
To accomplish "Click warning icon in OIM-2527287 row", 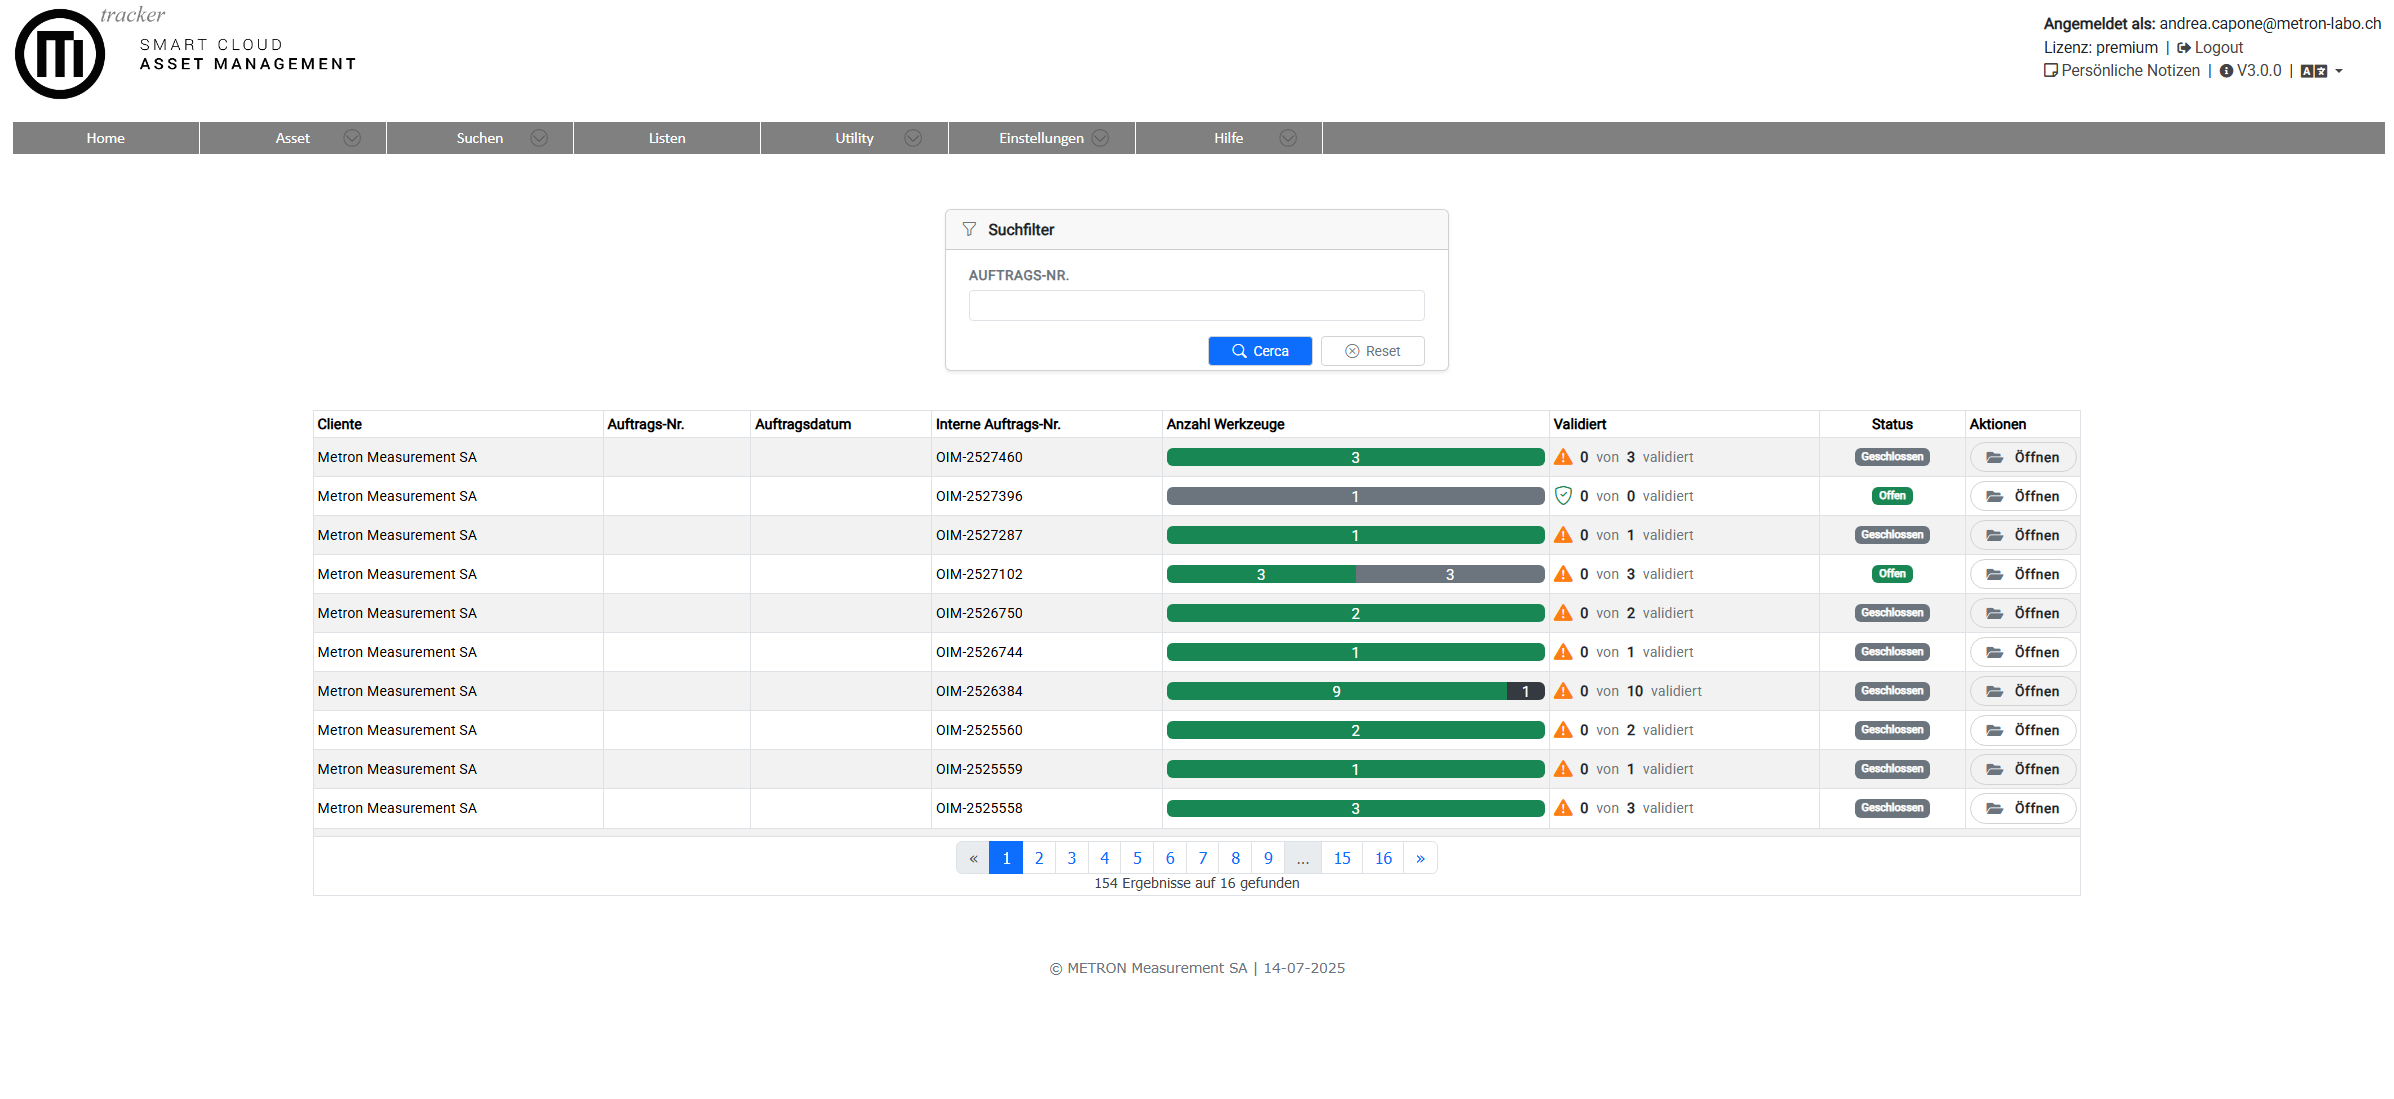I will coord(1563,535).
